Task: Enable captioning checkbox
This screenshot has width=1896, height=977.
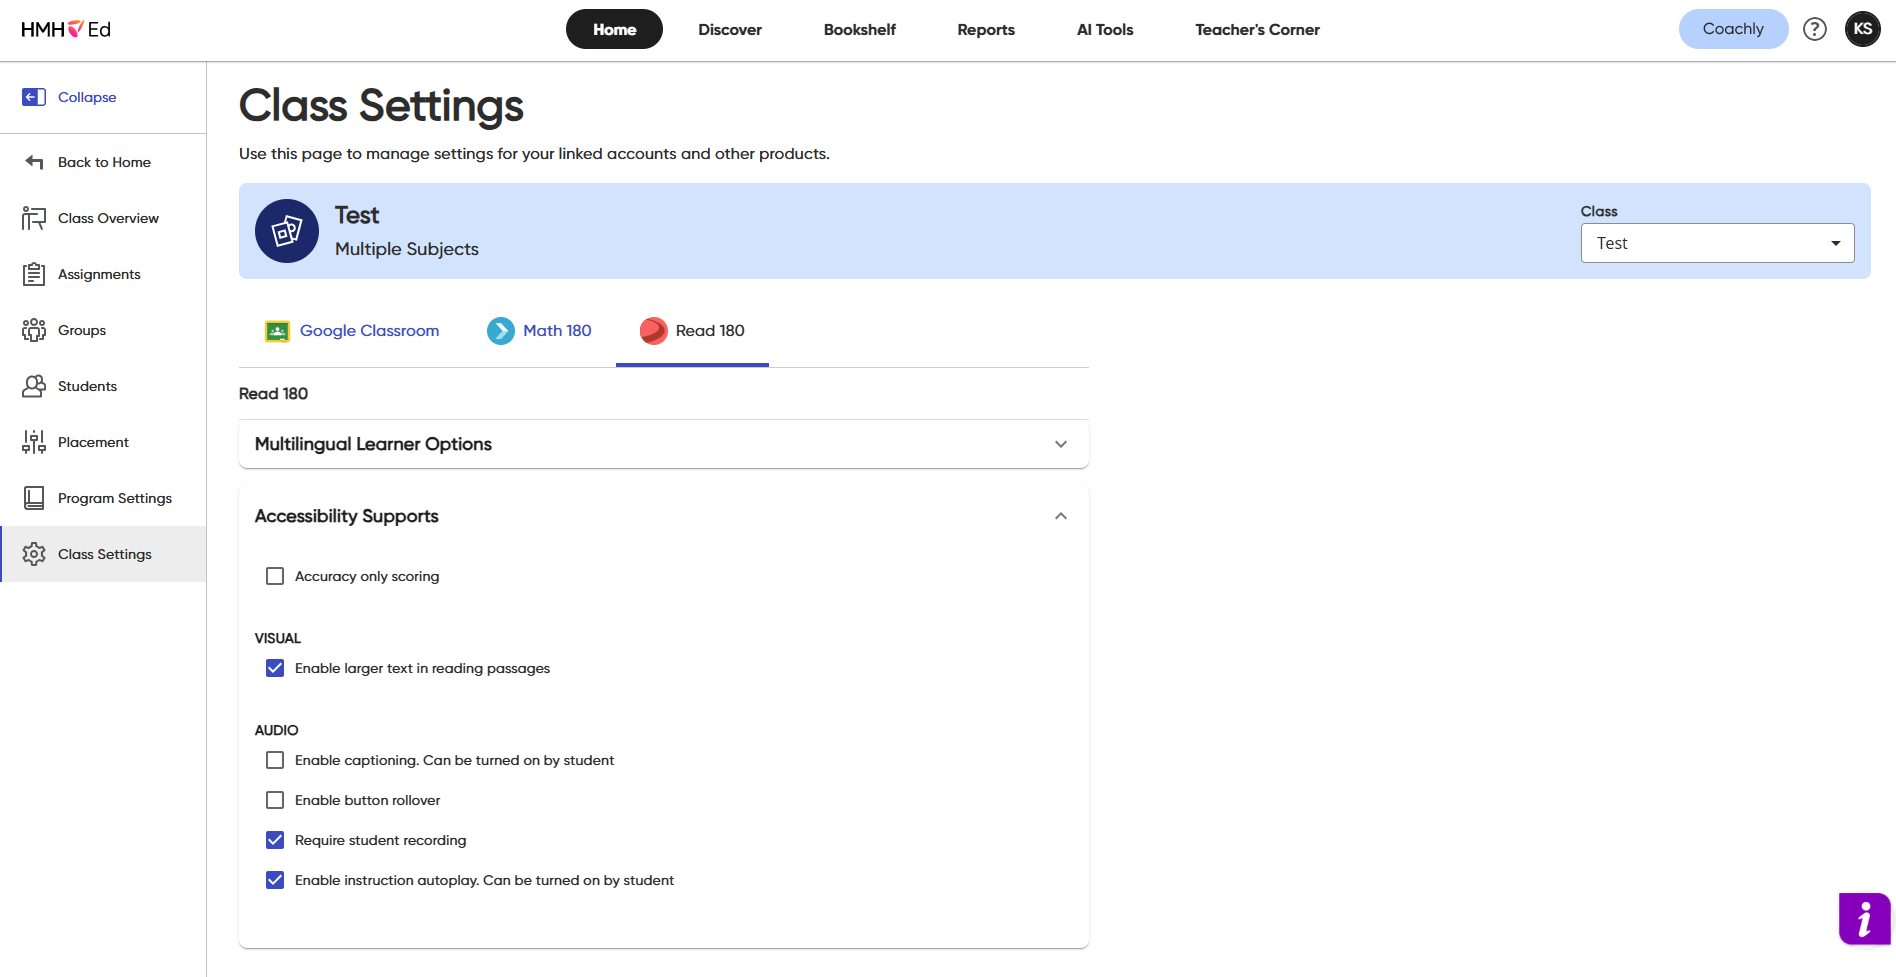Action: click(275, 760)
